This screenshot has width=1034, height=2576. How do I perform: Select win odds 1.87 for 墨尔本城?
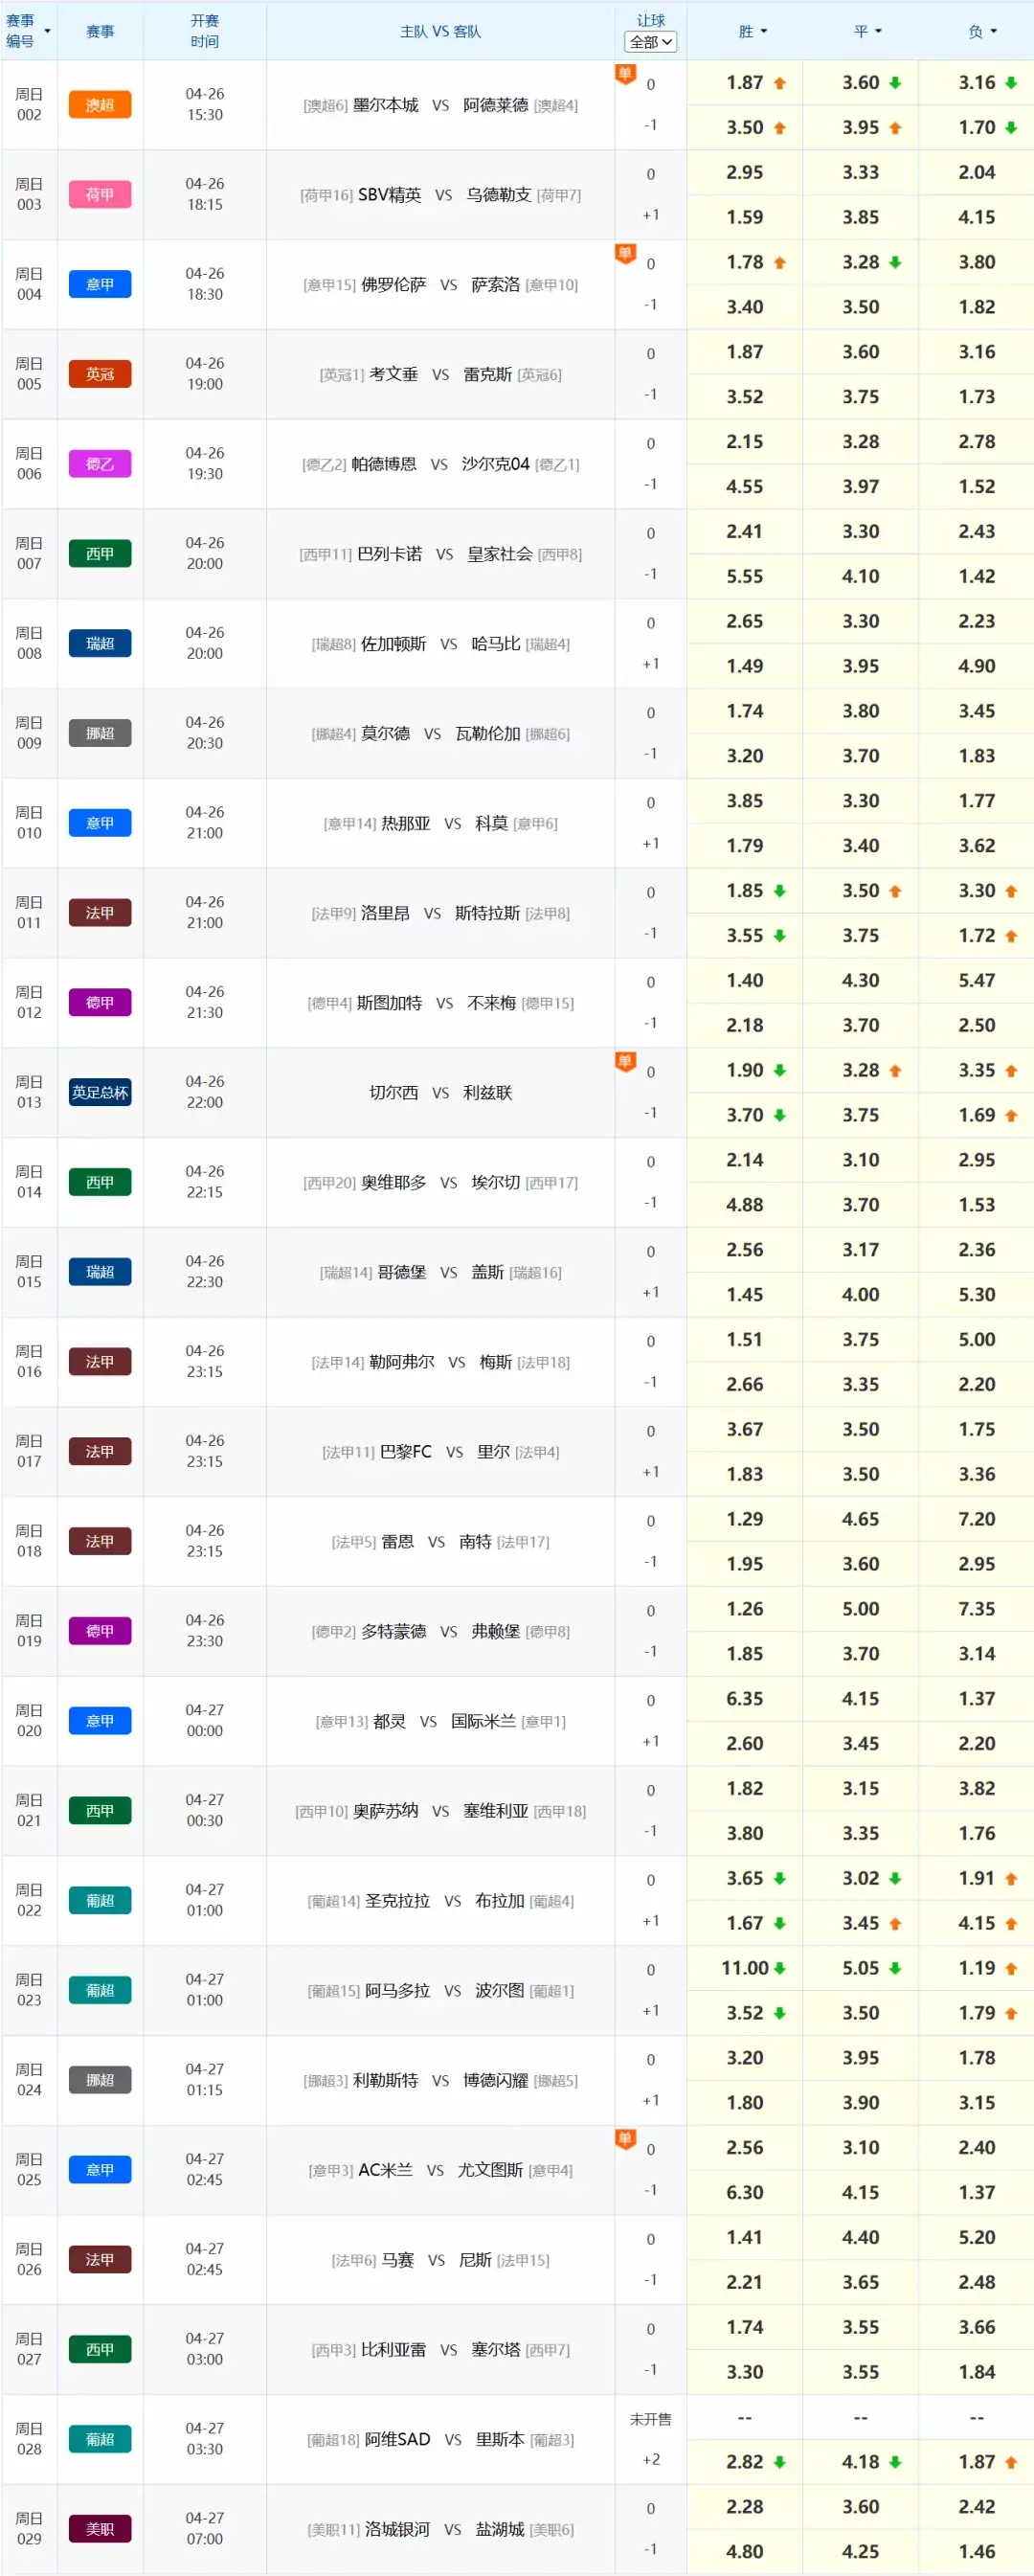click(x=745, y=83)
